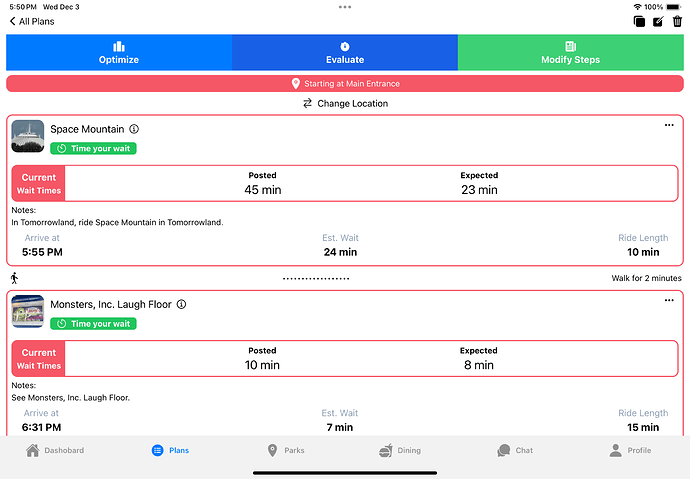This screenshot has height=479, width=690.
Task: Click the Space Mountain thumbnail image
Action: tap(28, 136)
